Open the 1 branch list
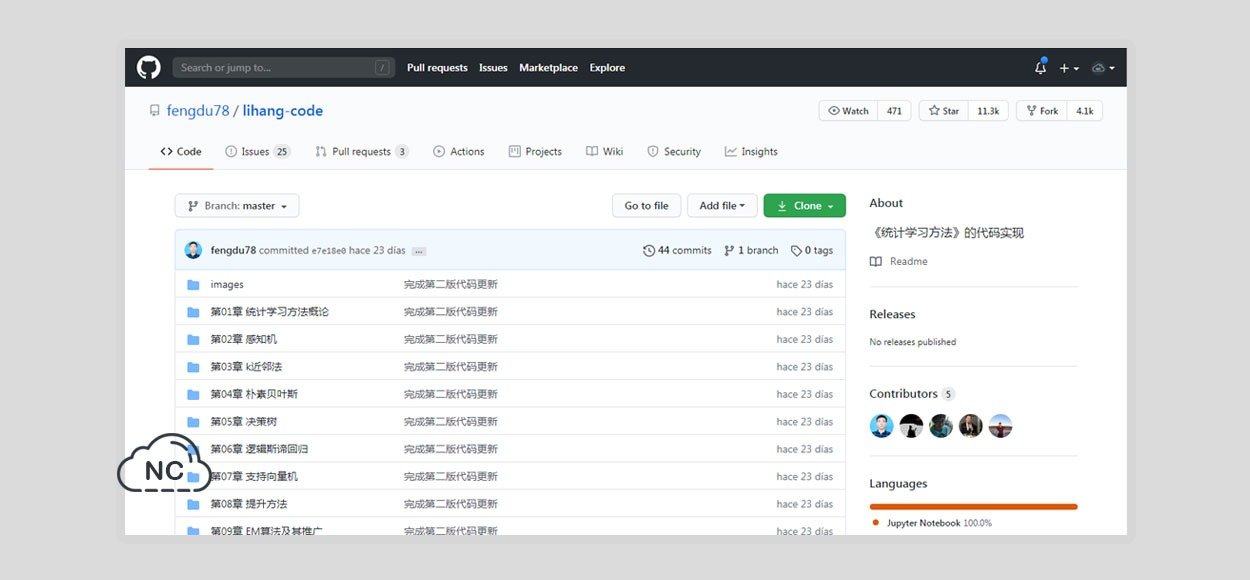This screenshot has width=1250, height=580. pos(751,250)
